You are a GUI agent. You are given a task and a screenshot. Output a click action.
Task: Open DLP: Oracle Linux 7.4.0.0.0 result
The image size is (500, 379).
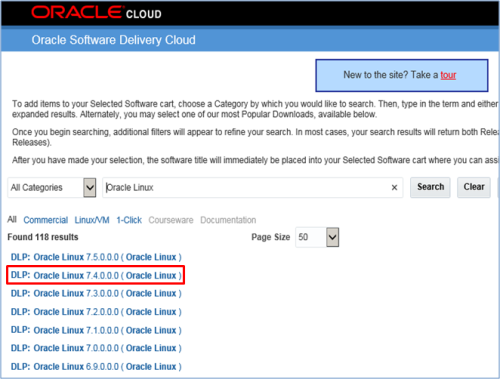[x=96, y=275]
